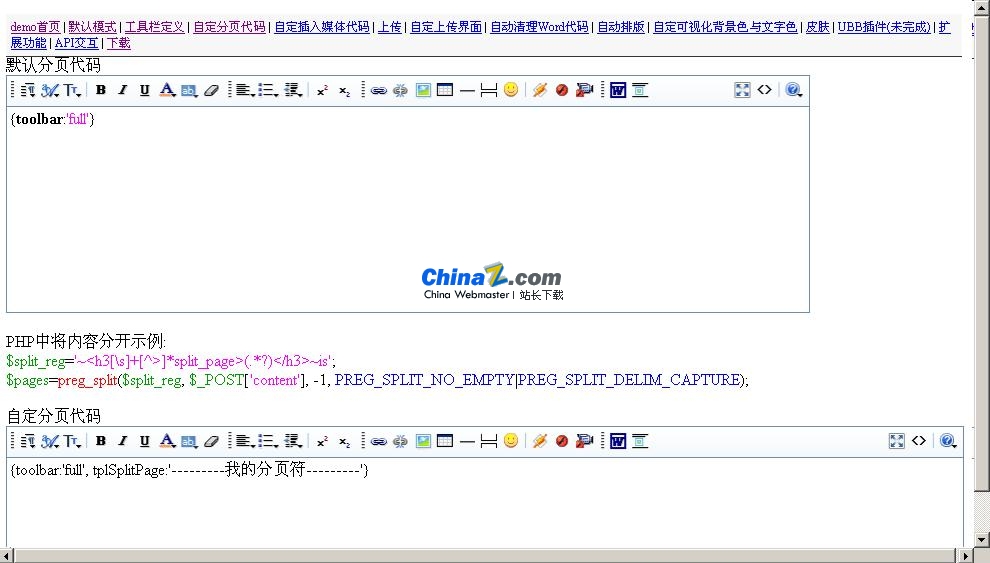Toggle source code view in custom pagination editor

click(919, 441)
